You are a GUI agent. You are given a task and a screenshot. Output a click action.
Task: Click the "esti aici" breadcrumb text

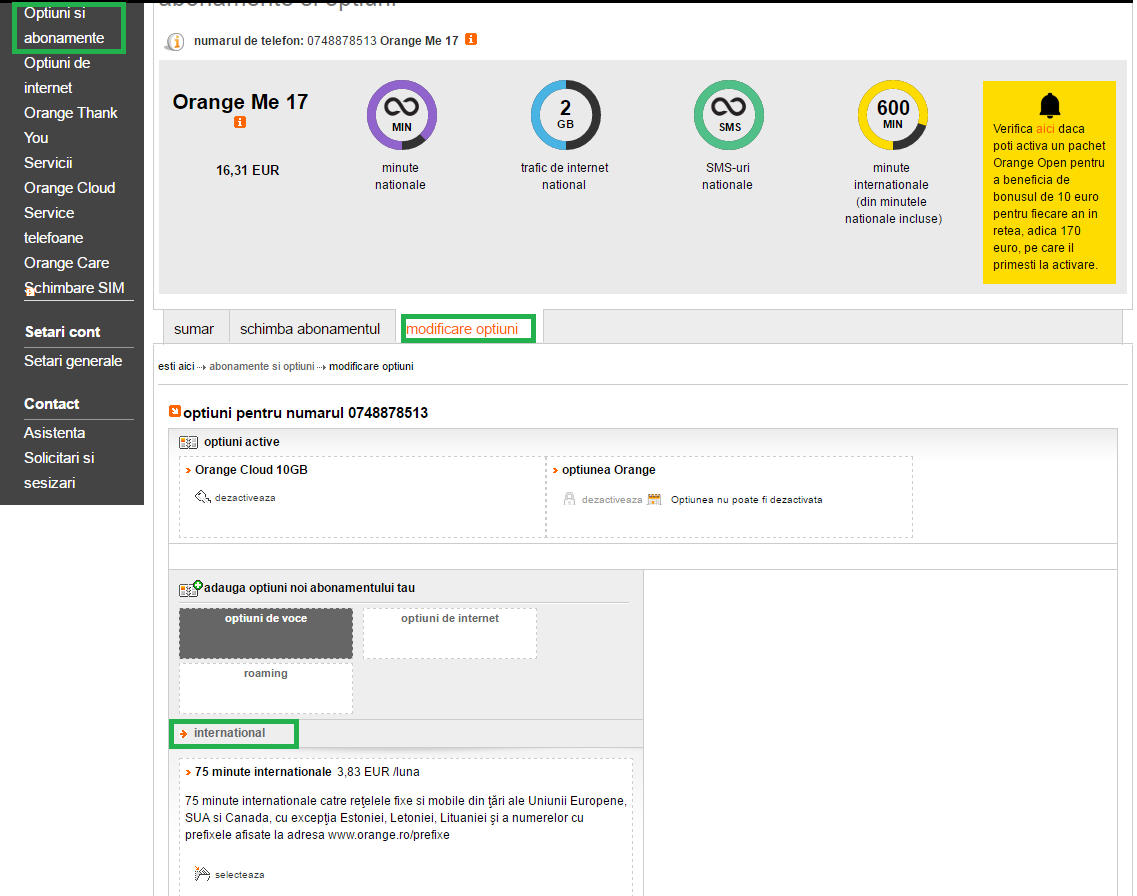pyautogui.click(x=176, y=367)
